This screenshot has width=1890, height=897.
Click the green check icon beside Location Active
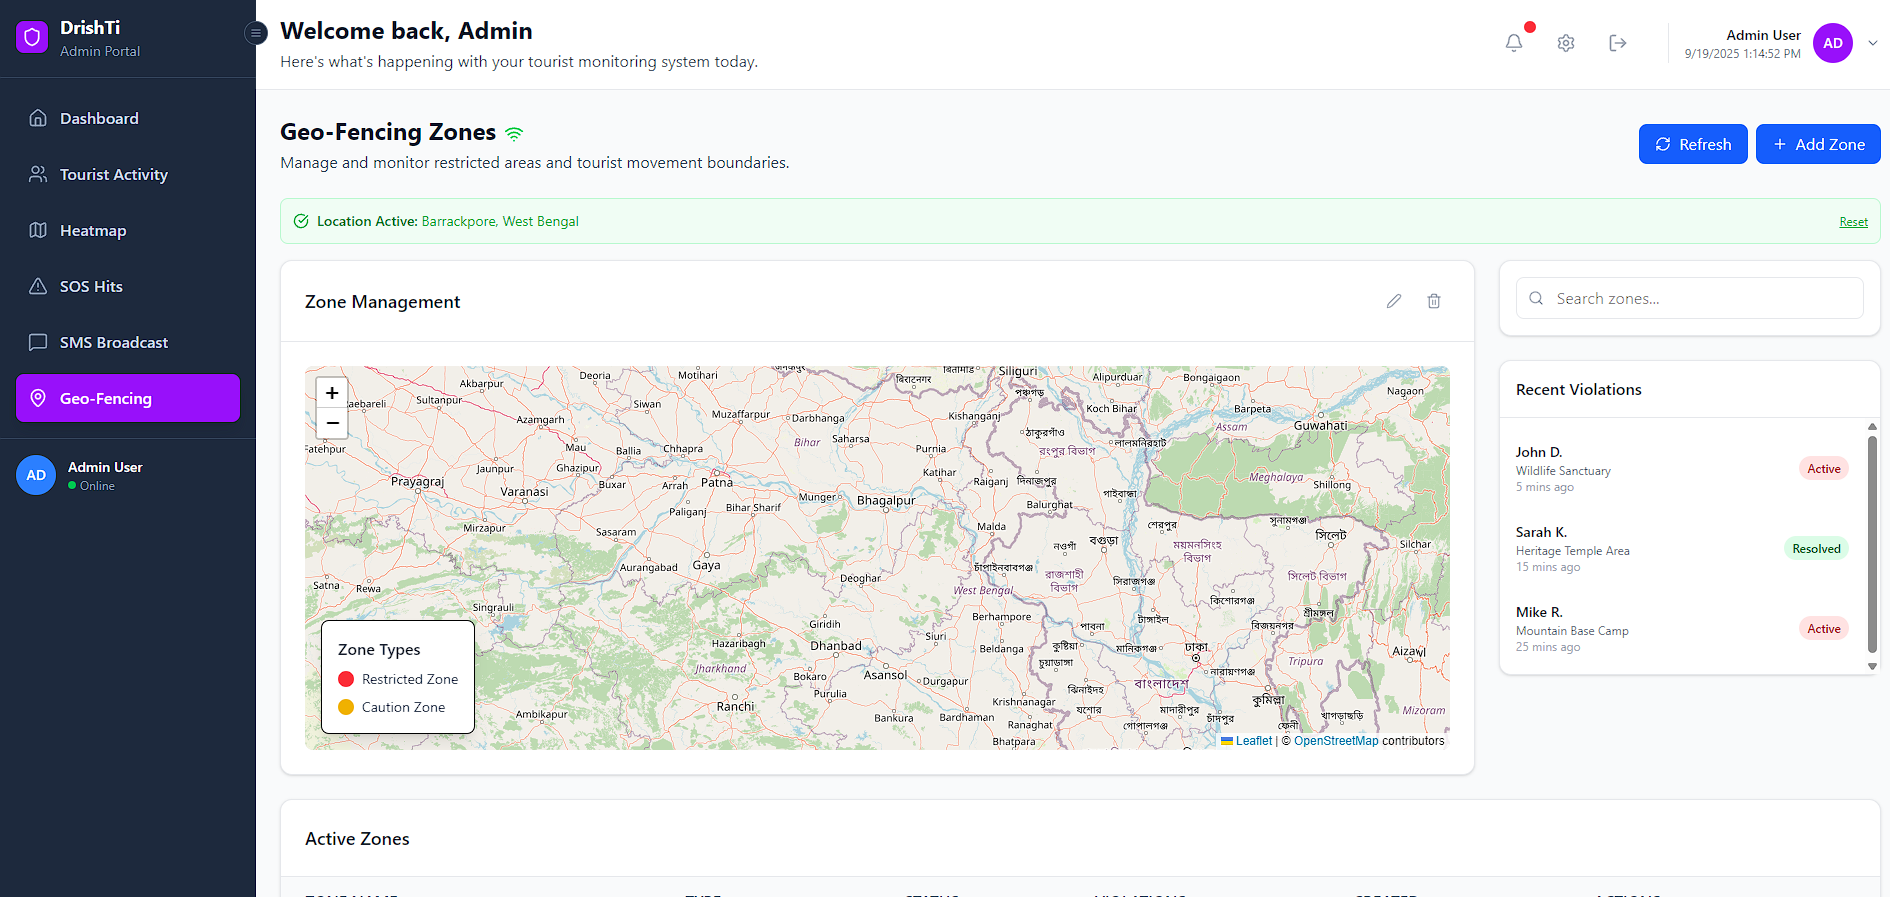click(x=301, y=221)
